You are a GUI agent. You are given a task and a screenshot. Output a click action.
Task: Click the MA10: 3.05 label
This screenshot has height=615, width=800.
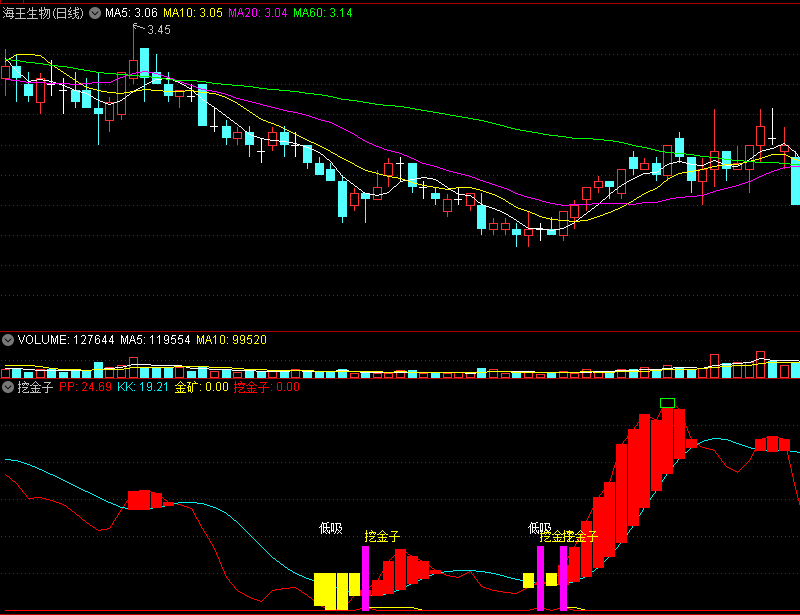coord(193,13)
